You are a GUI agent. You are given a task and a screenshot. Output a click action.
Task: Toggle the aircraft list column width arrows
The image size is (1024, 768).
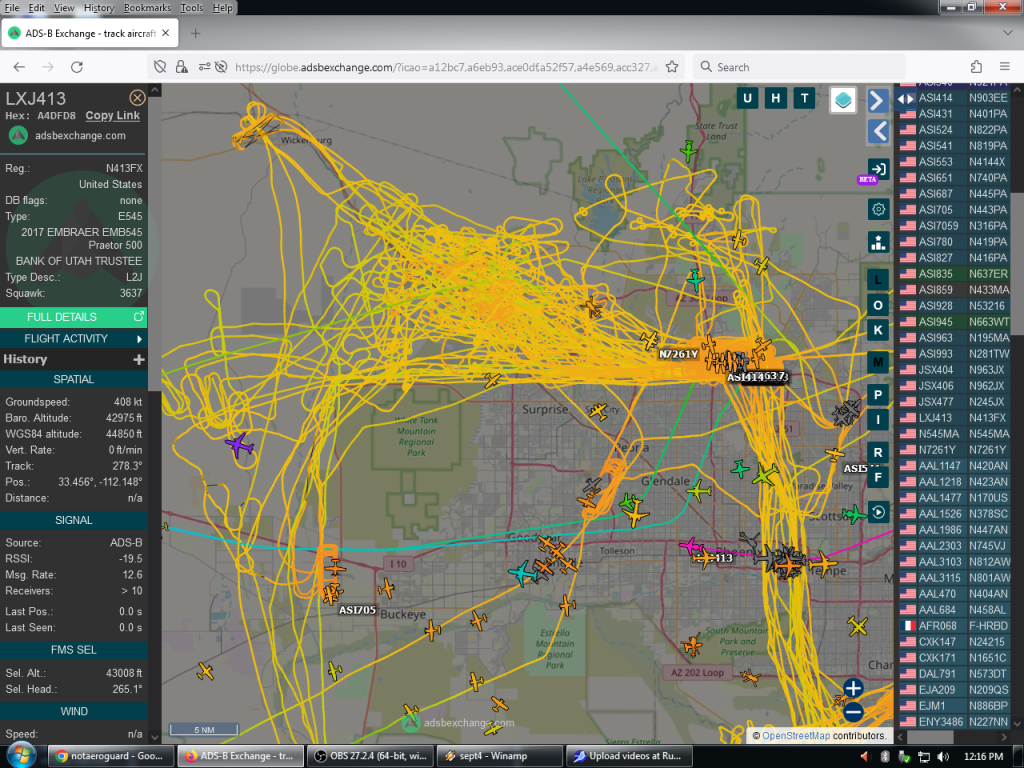coord(906,99)
